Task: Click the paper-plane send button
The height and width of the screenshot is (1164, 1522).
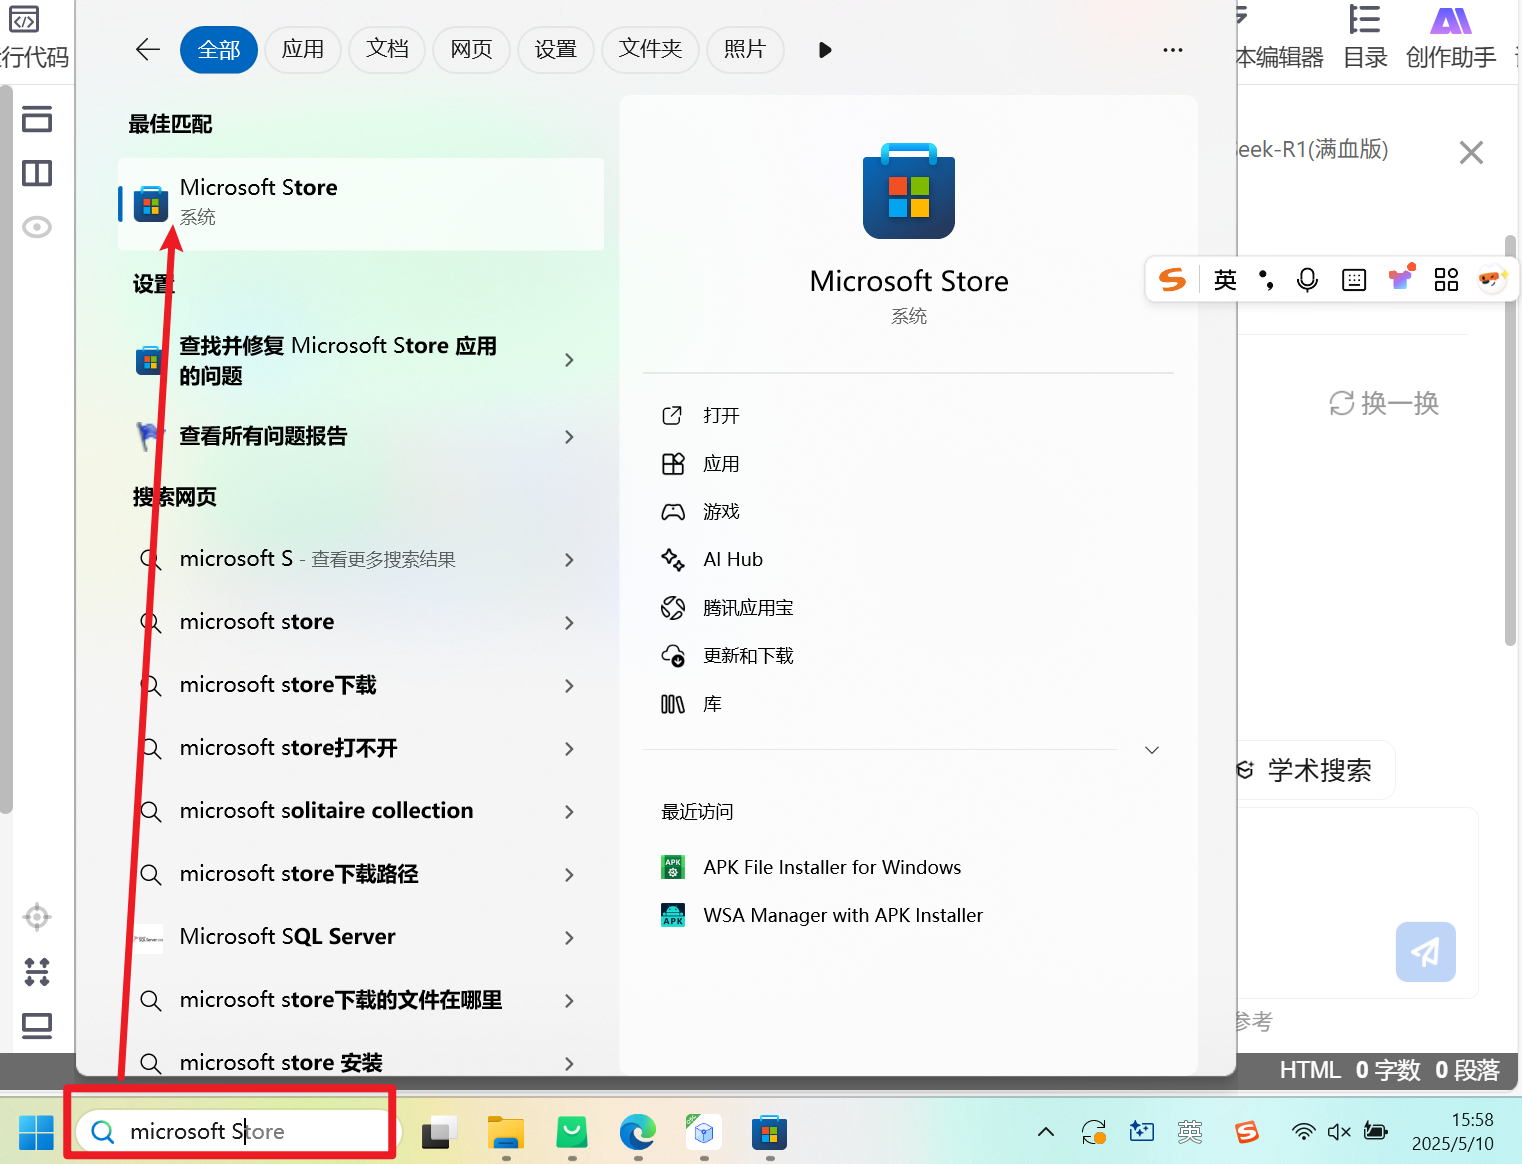Action: (x=1426, y=951)
